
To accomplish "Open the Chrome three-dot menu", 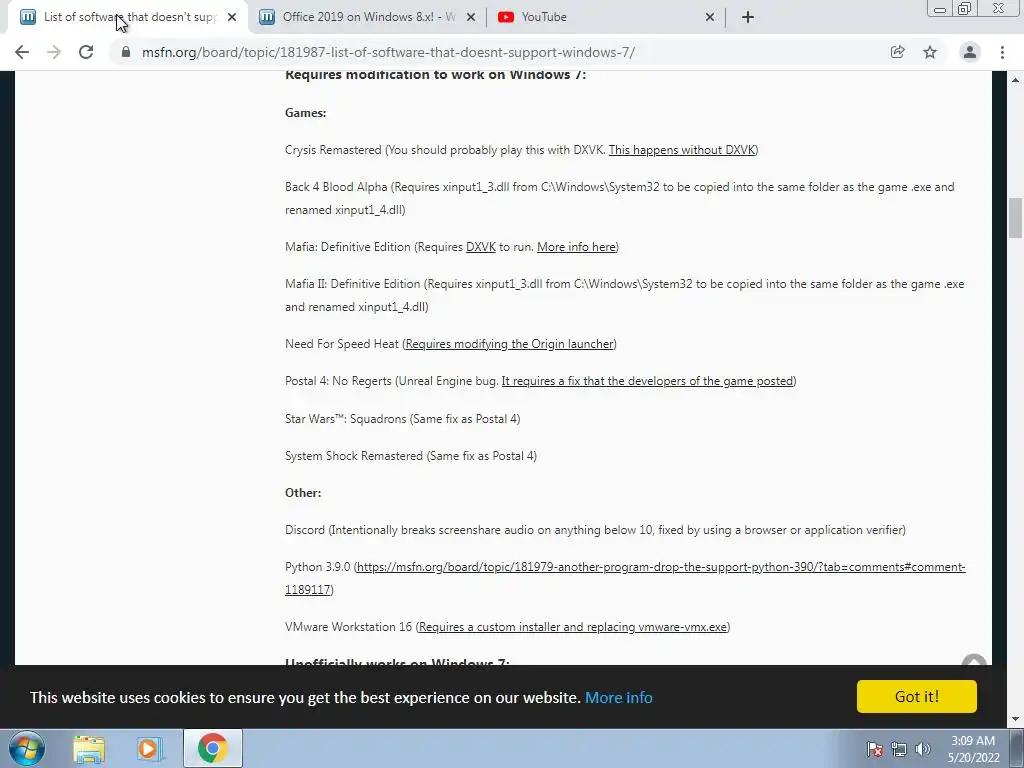I will point(1002,52).
